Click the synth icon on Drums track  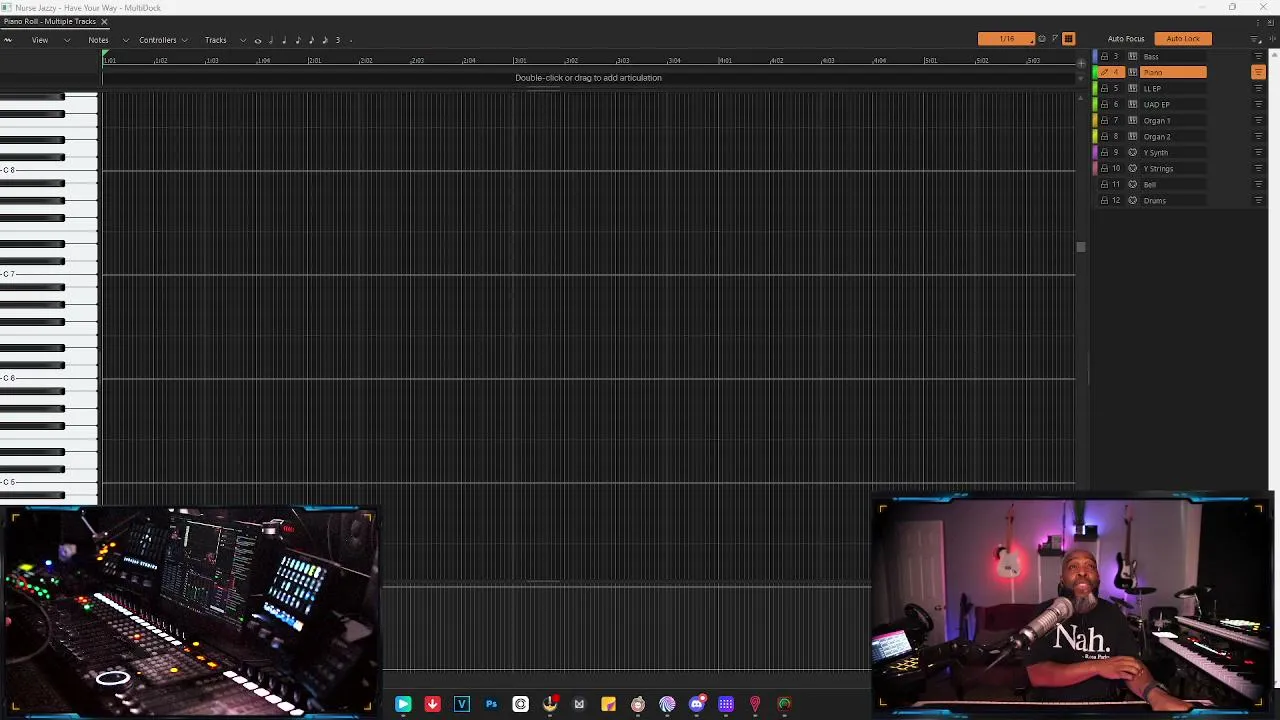[x=1133, y=200]
